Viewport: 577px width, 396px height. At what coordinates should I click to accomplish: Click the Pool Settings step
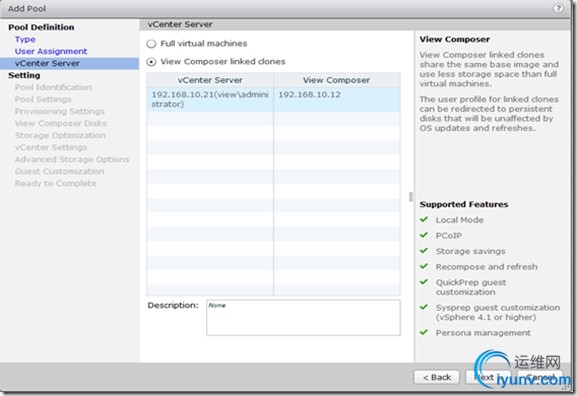[x=43, y=99]
